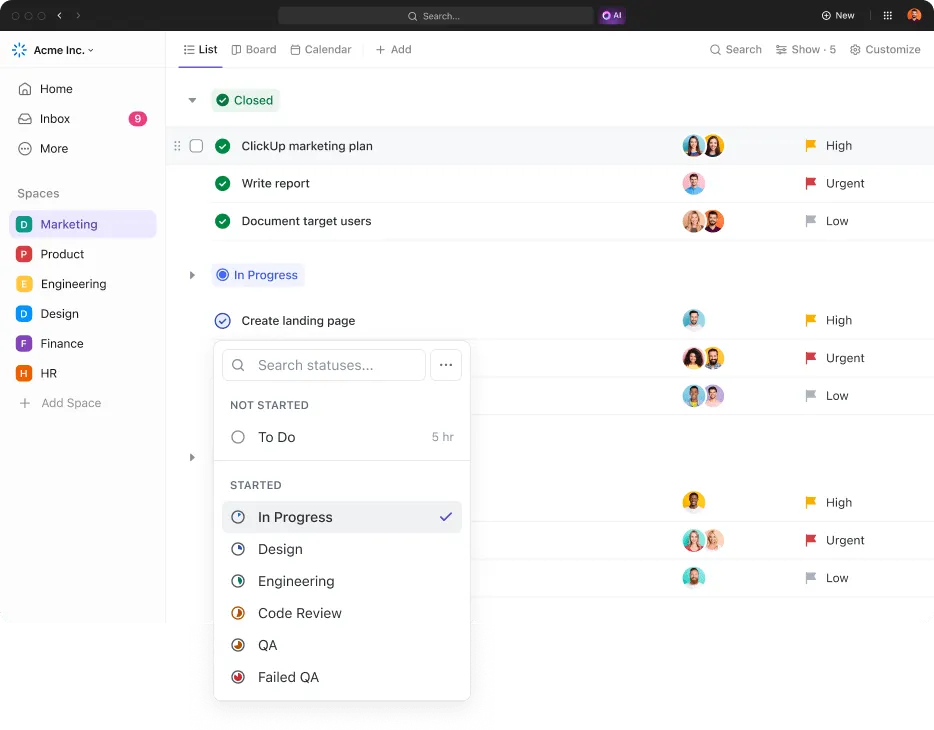Open the apps grid icon
934x730 pixels.
coord(887,15)
